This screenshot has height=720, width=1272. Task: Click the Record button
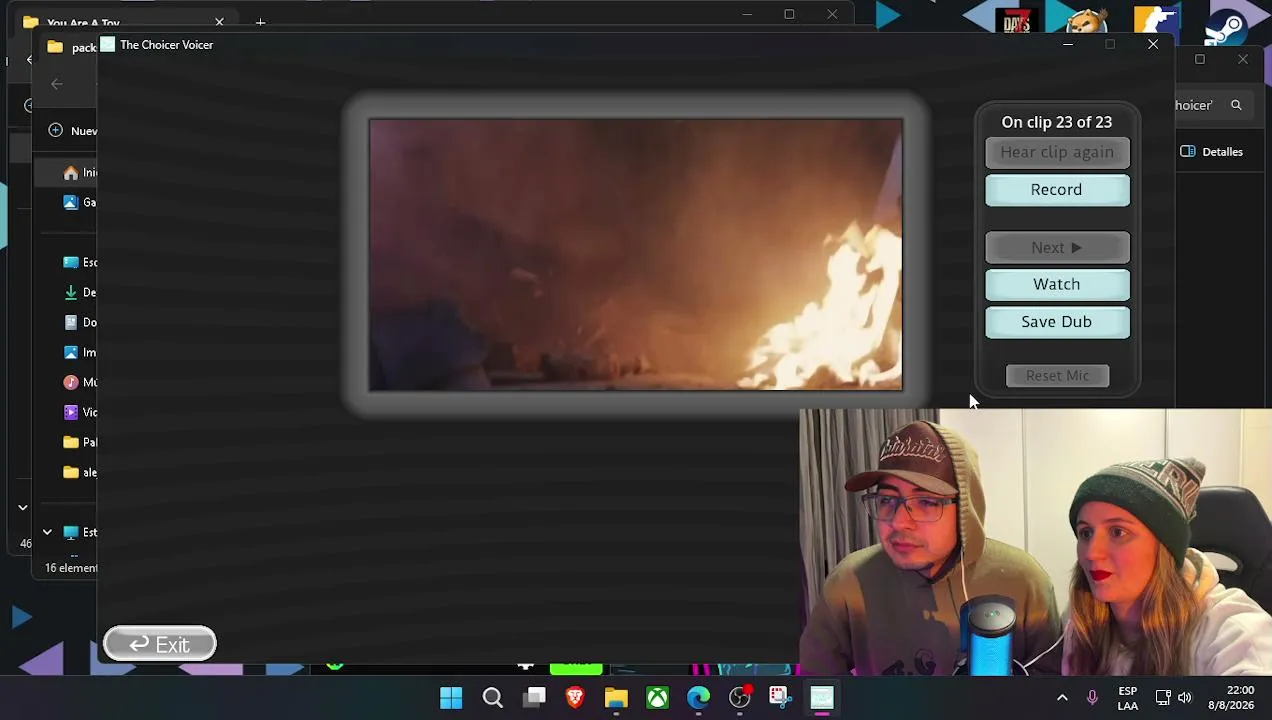1057,189
